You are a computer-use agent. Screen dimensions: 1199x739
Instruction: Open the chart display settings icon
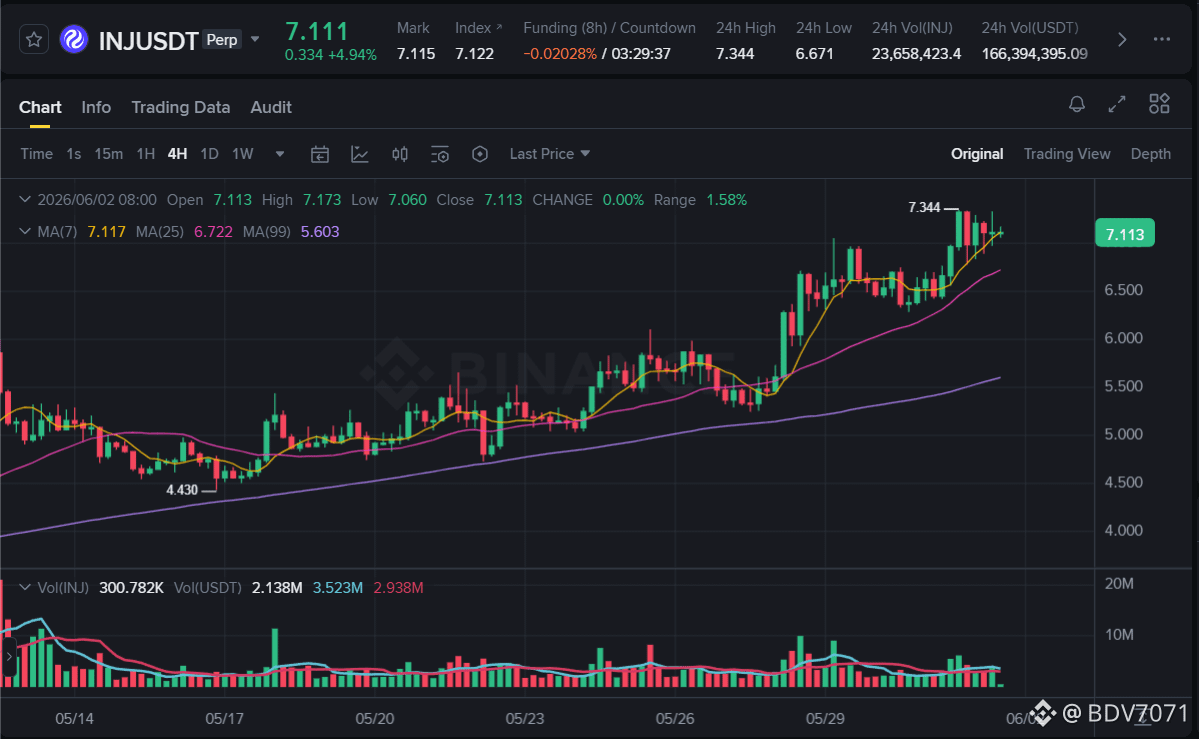click(440, 154)
